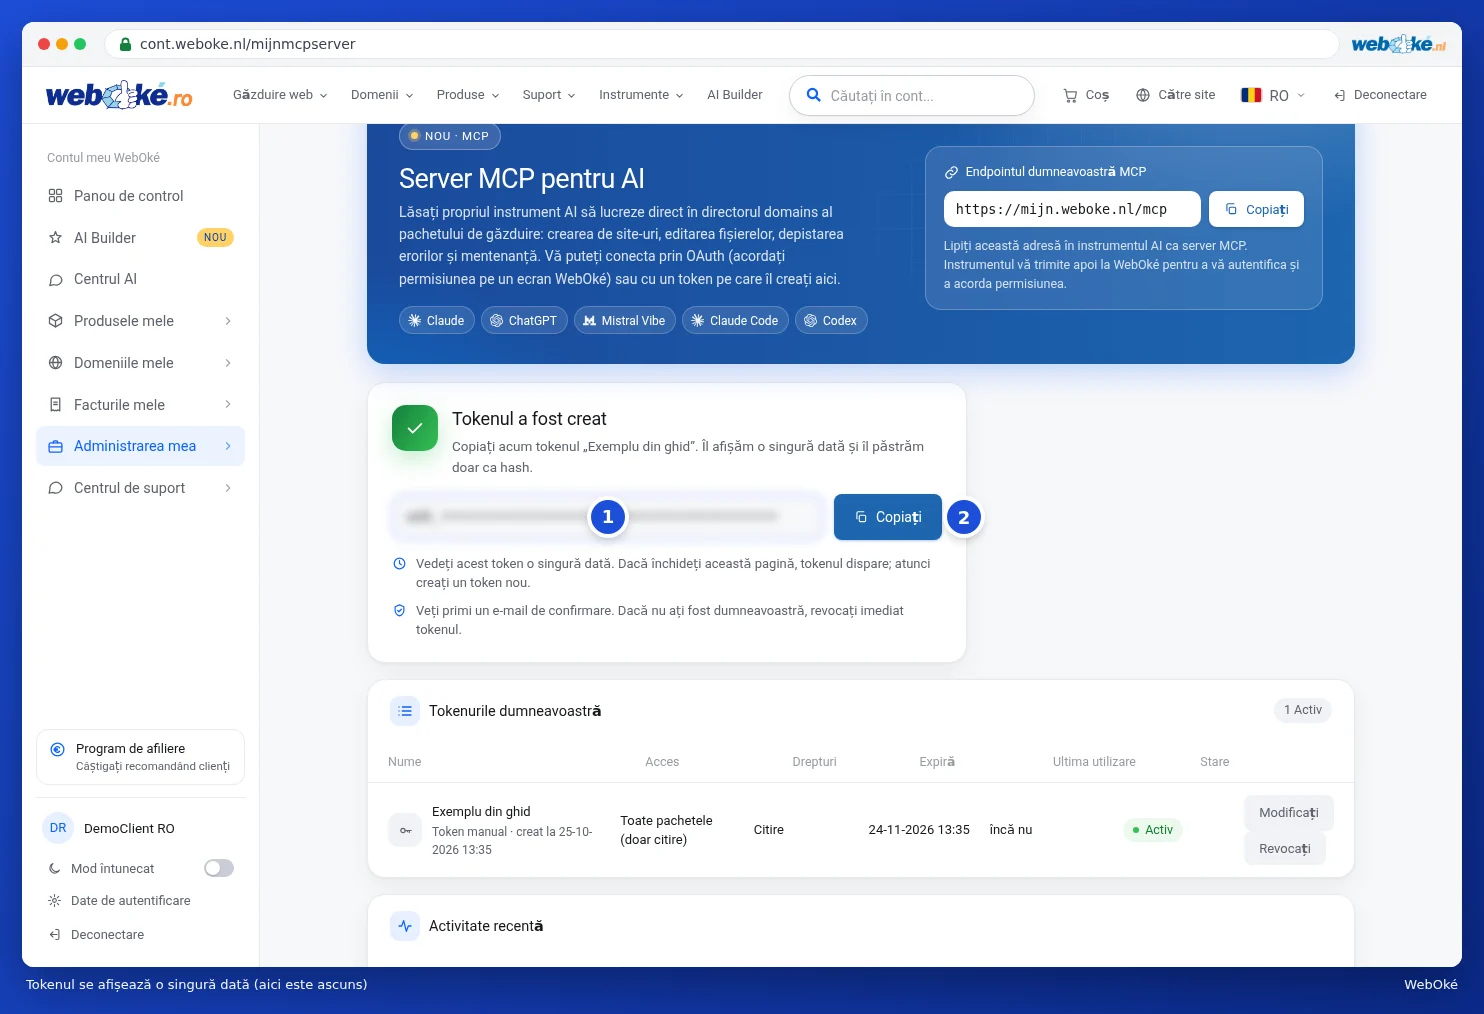Copy the newly created token
Screen dimensions: 1484x1014
[x=888, y=517]
